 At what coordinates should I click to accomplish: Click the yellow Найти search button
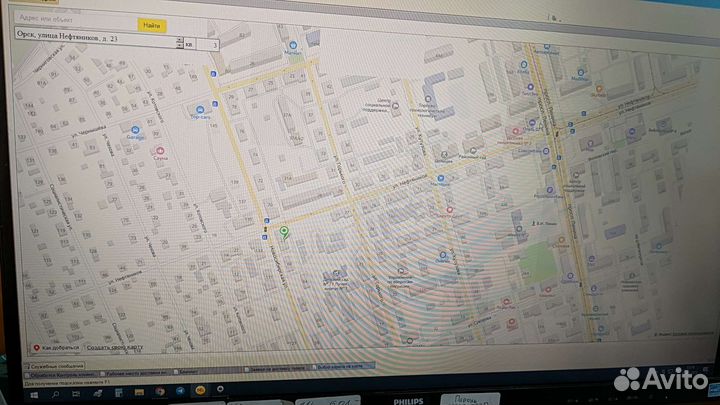152,26
